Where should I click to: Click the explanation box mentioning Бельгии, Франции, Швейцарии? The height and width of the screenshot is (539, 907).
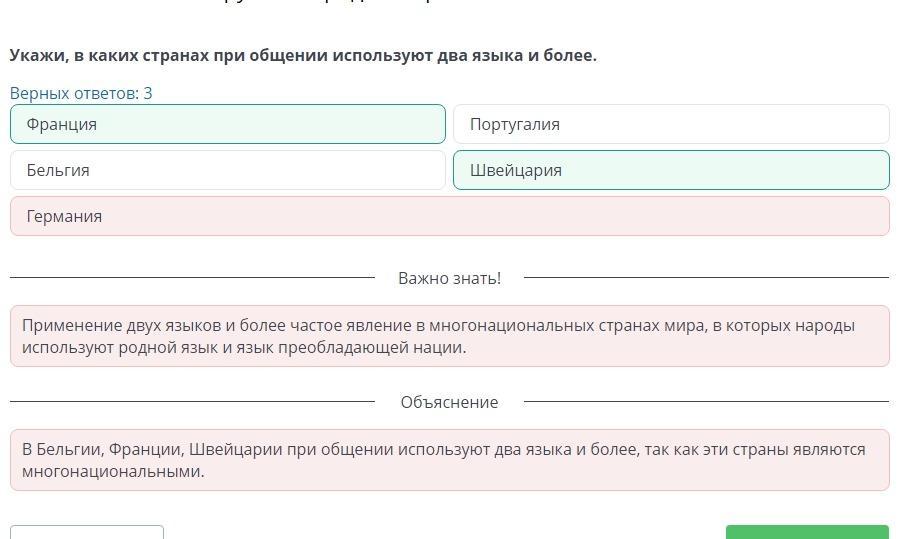[449, 460]
